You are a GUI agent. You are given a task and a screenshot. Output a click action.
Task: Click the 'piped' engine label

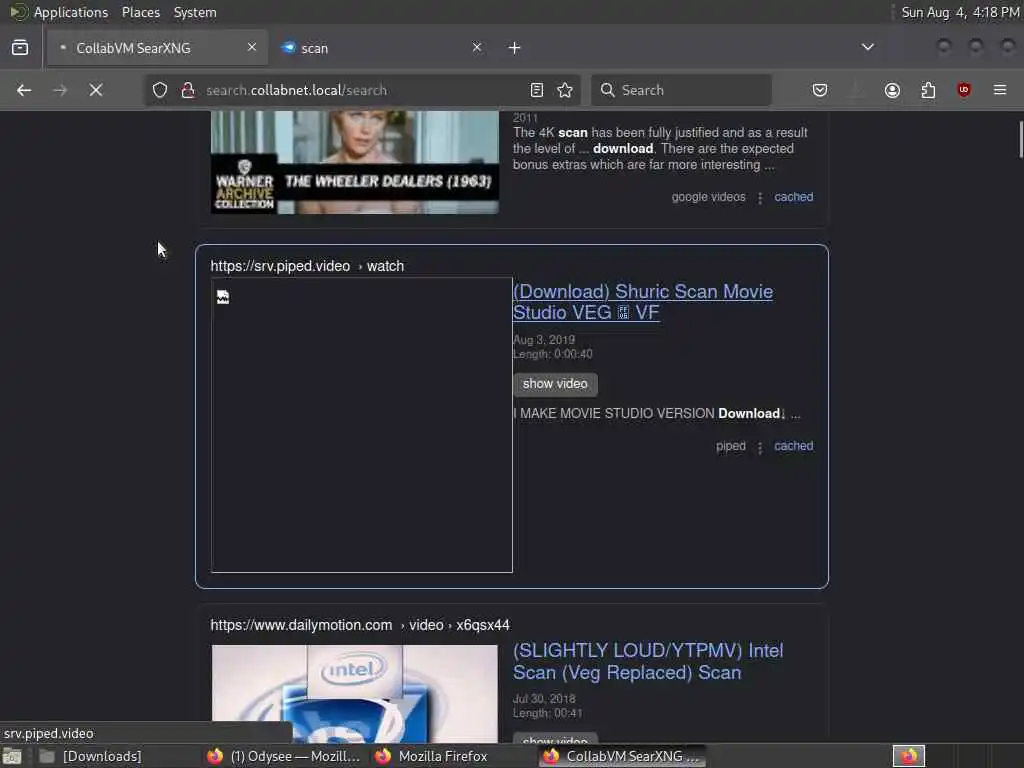pyautogui.click(x=731, y=446)
